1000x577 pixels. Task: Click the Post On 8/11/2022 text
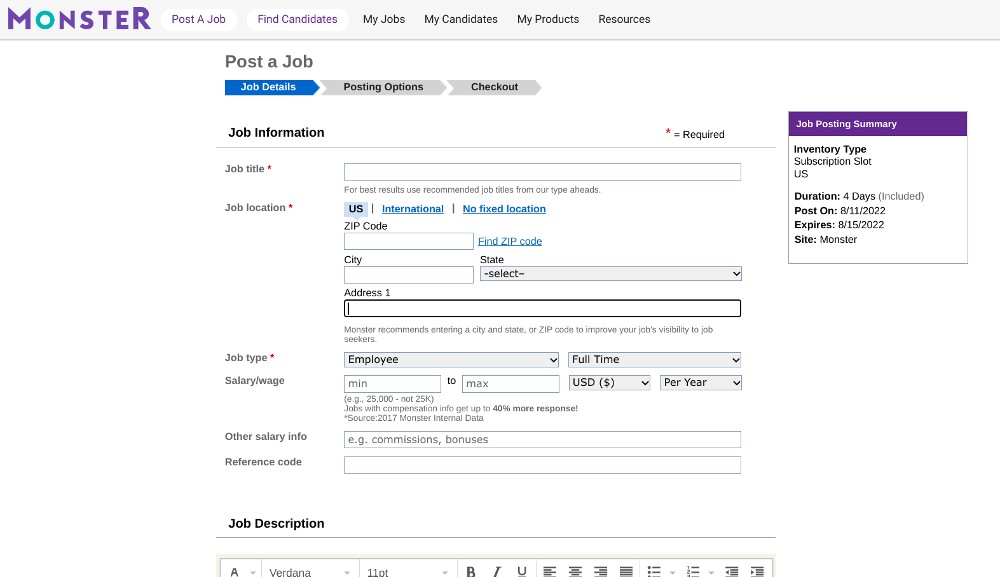[839, 211]
